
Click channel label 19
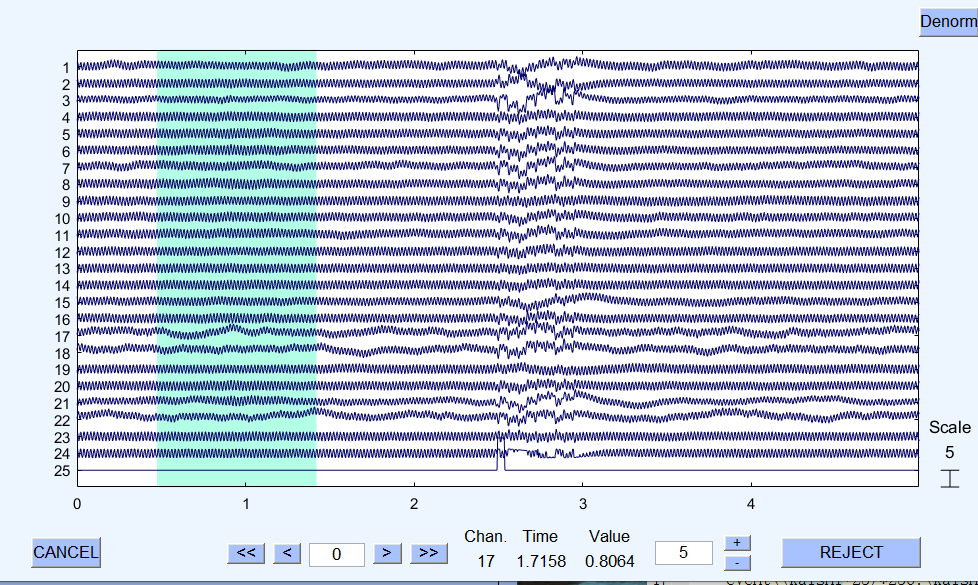(x=62, y=370)
